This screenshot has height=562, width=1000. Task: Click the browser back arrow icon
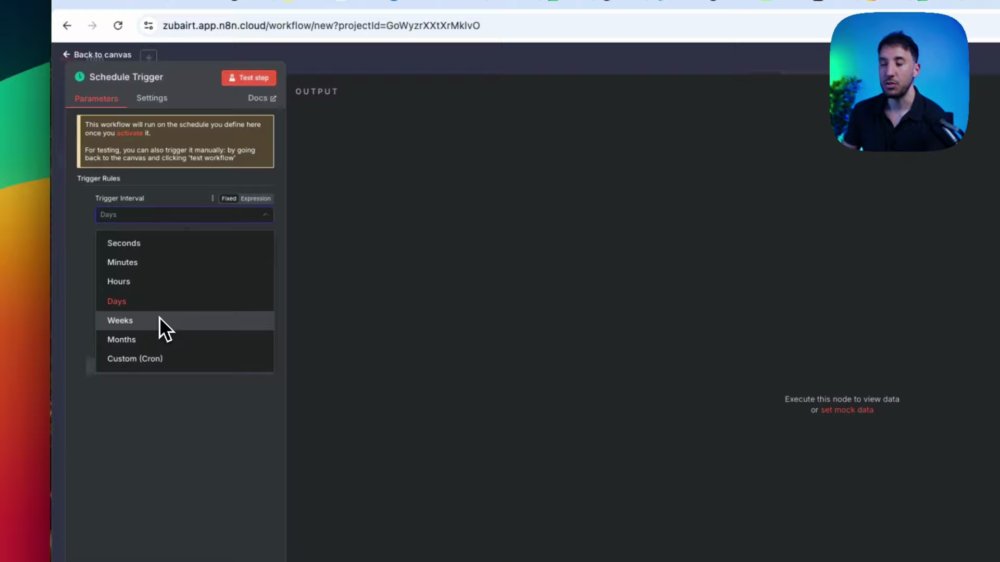[x=67, y=26]
